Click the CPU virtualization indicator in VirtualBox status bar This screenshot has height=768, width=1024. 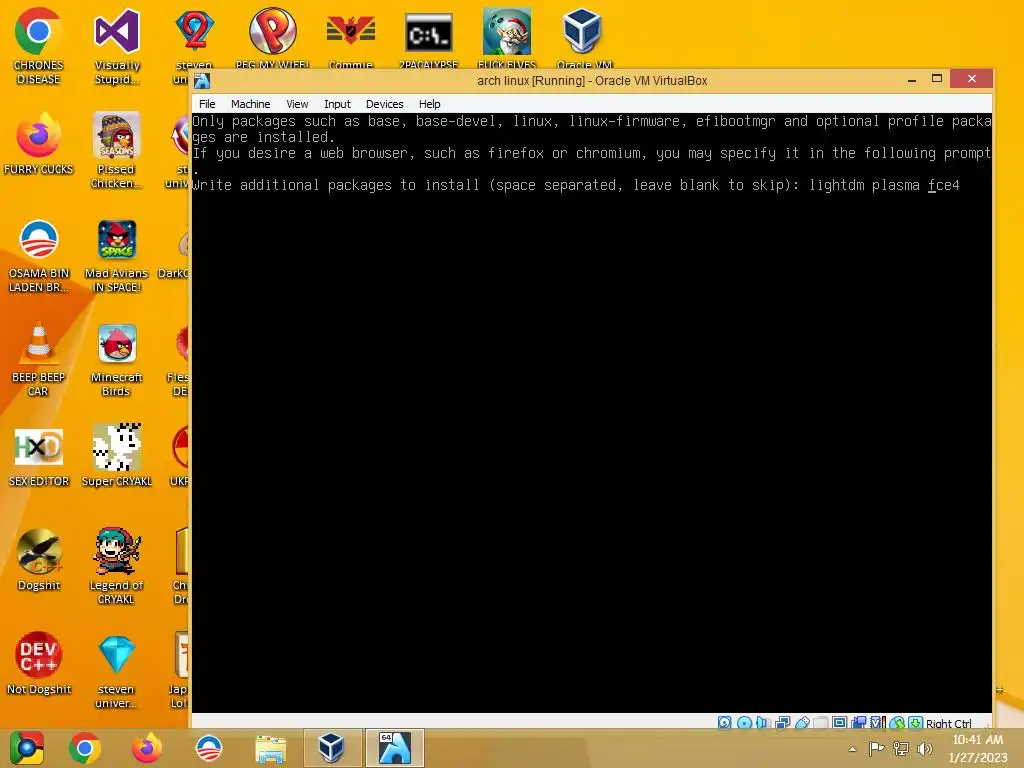(878, 723)
